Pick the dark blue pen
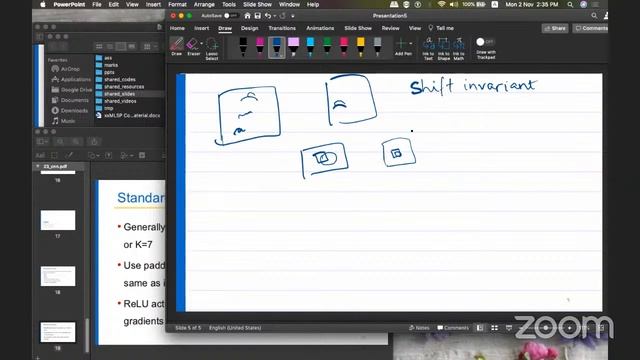The image size is (640, 360). (277, 47)
